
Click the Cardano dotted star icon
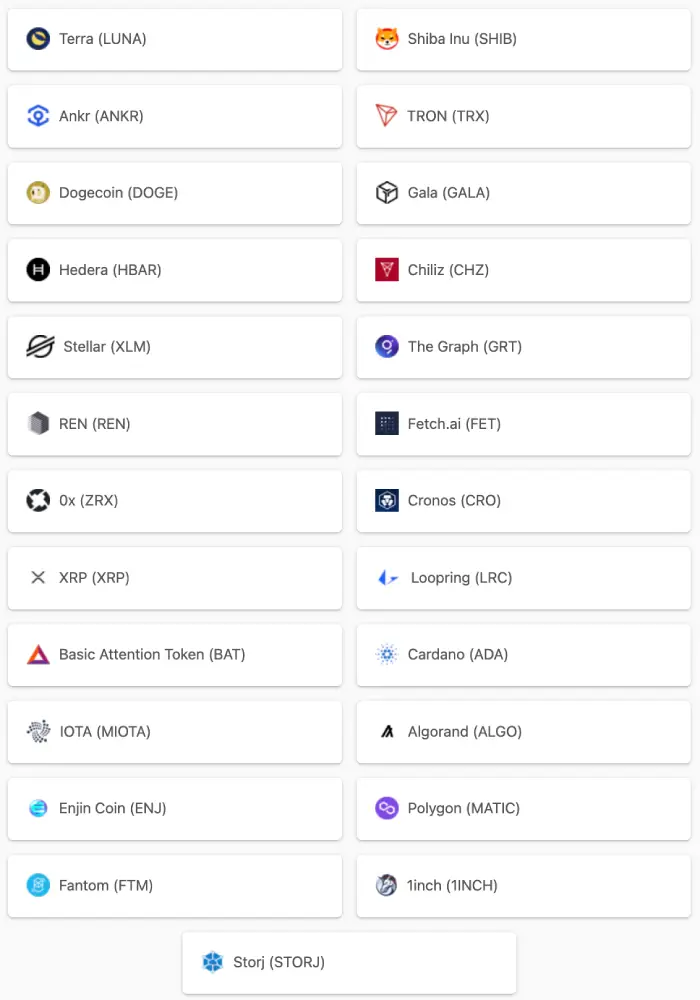387,654
